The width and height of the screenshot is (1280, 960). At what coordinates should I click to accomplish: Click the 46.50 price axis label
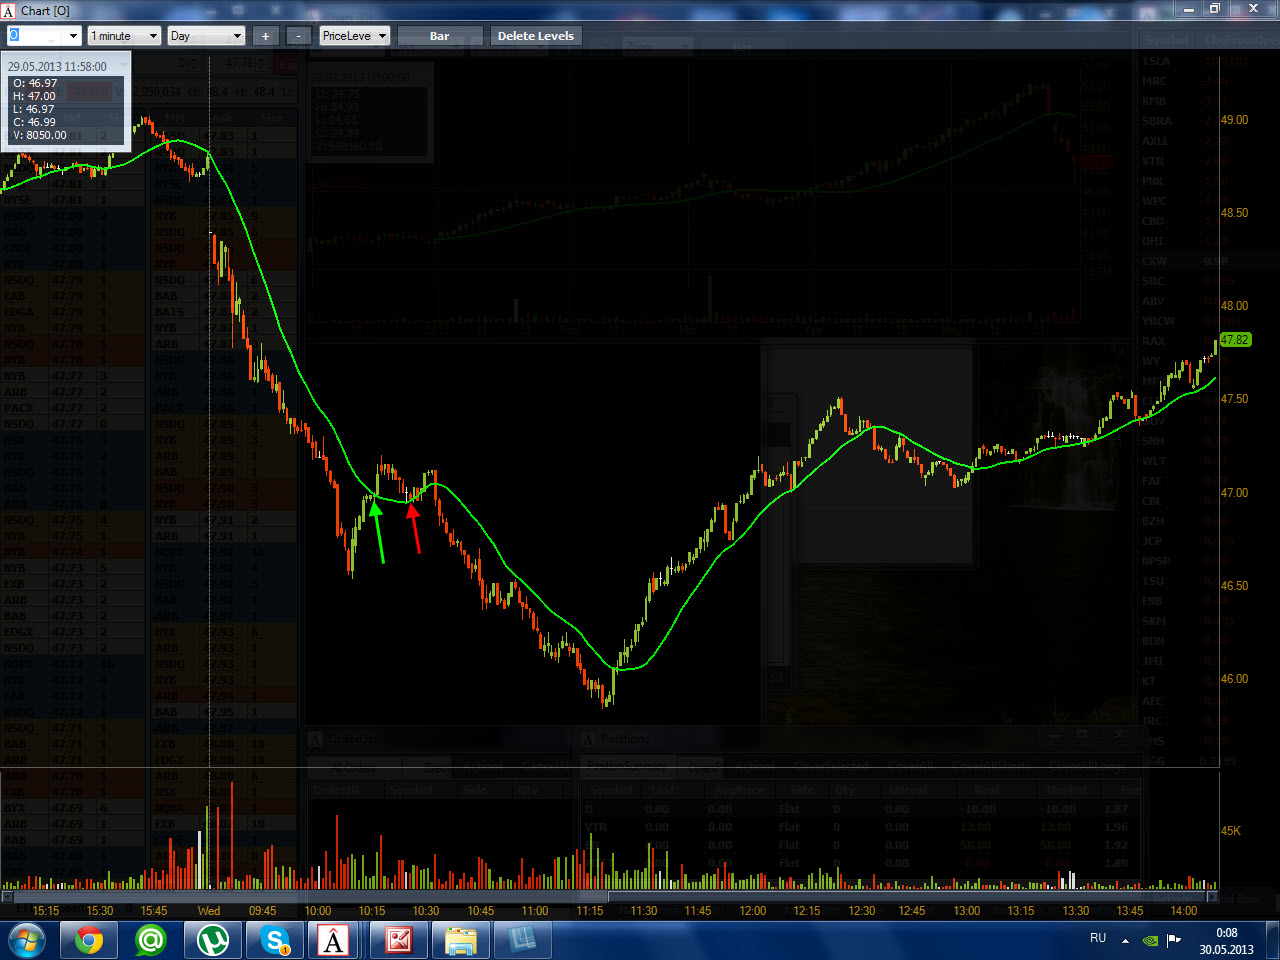pos(1234,586)
